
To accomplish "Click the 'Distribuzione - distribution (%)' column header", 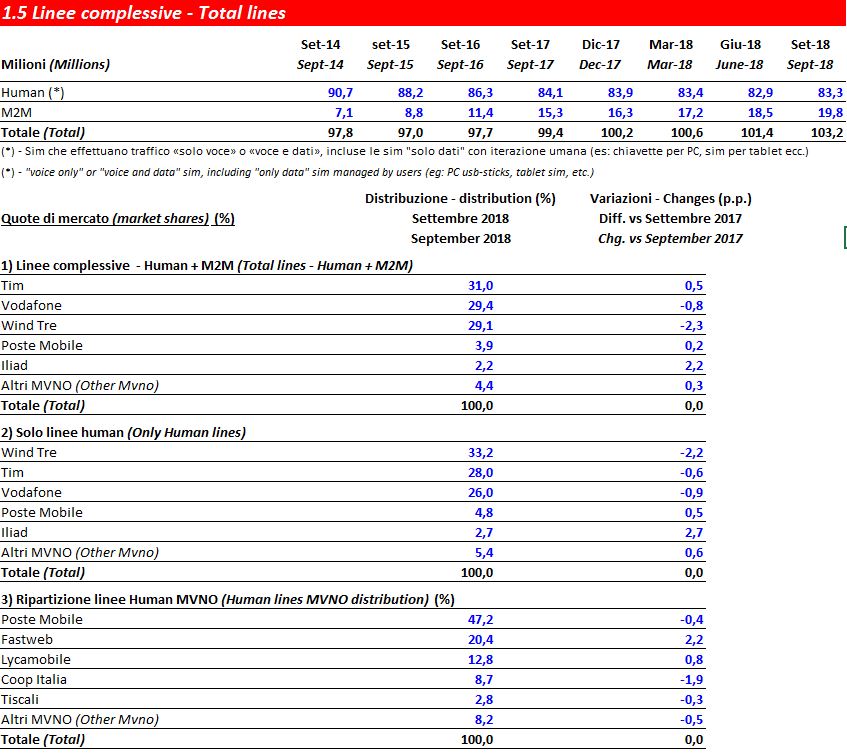I will [x=460, y=198].
